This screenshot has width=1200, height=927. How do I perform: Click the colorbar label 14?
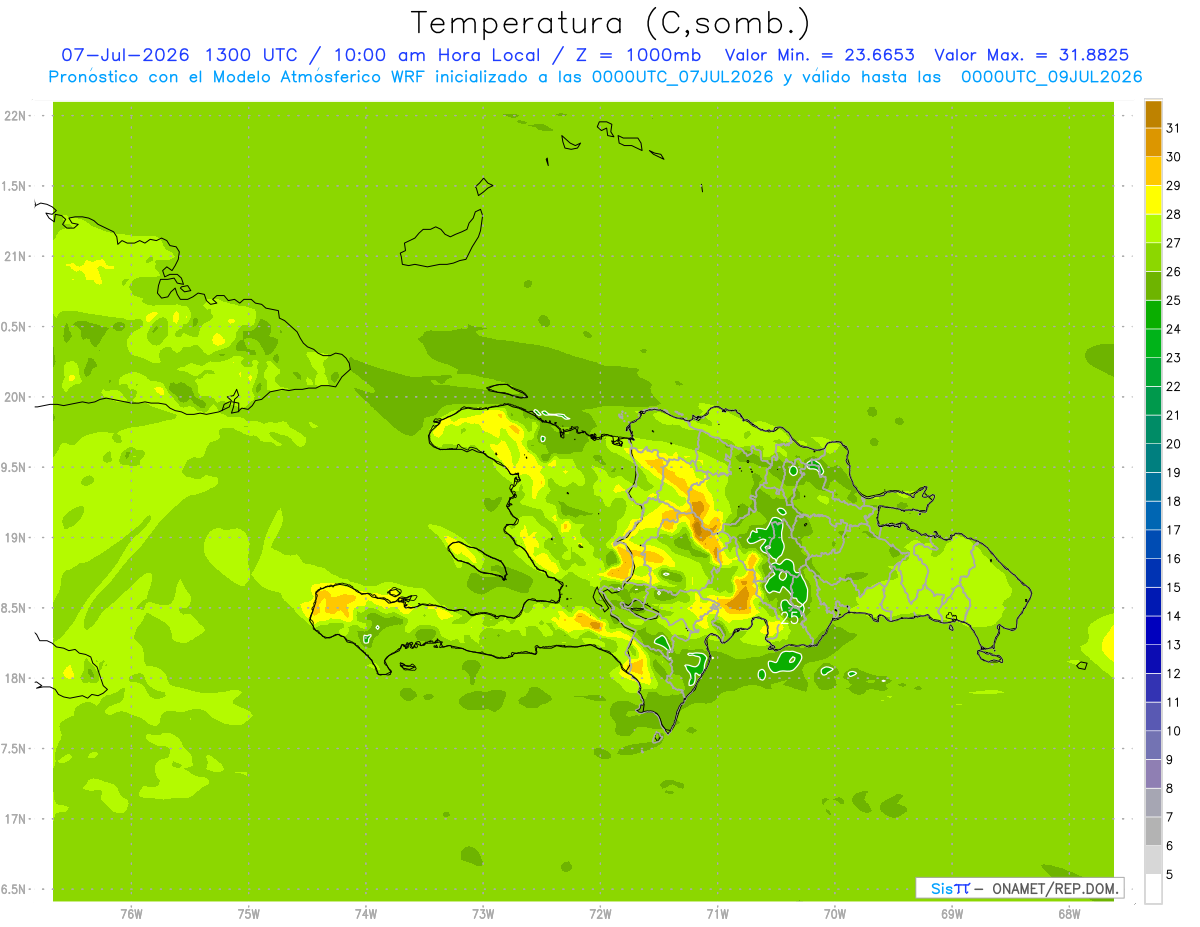1174,616
